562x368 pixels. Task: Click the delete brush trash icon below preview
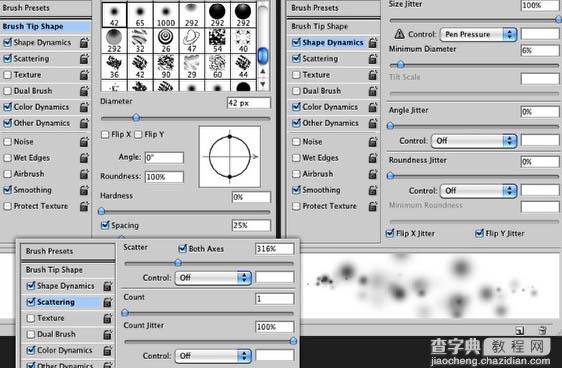tap(543, 330)
